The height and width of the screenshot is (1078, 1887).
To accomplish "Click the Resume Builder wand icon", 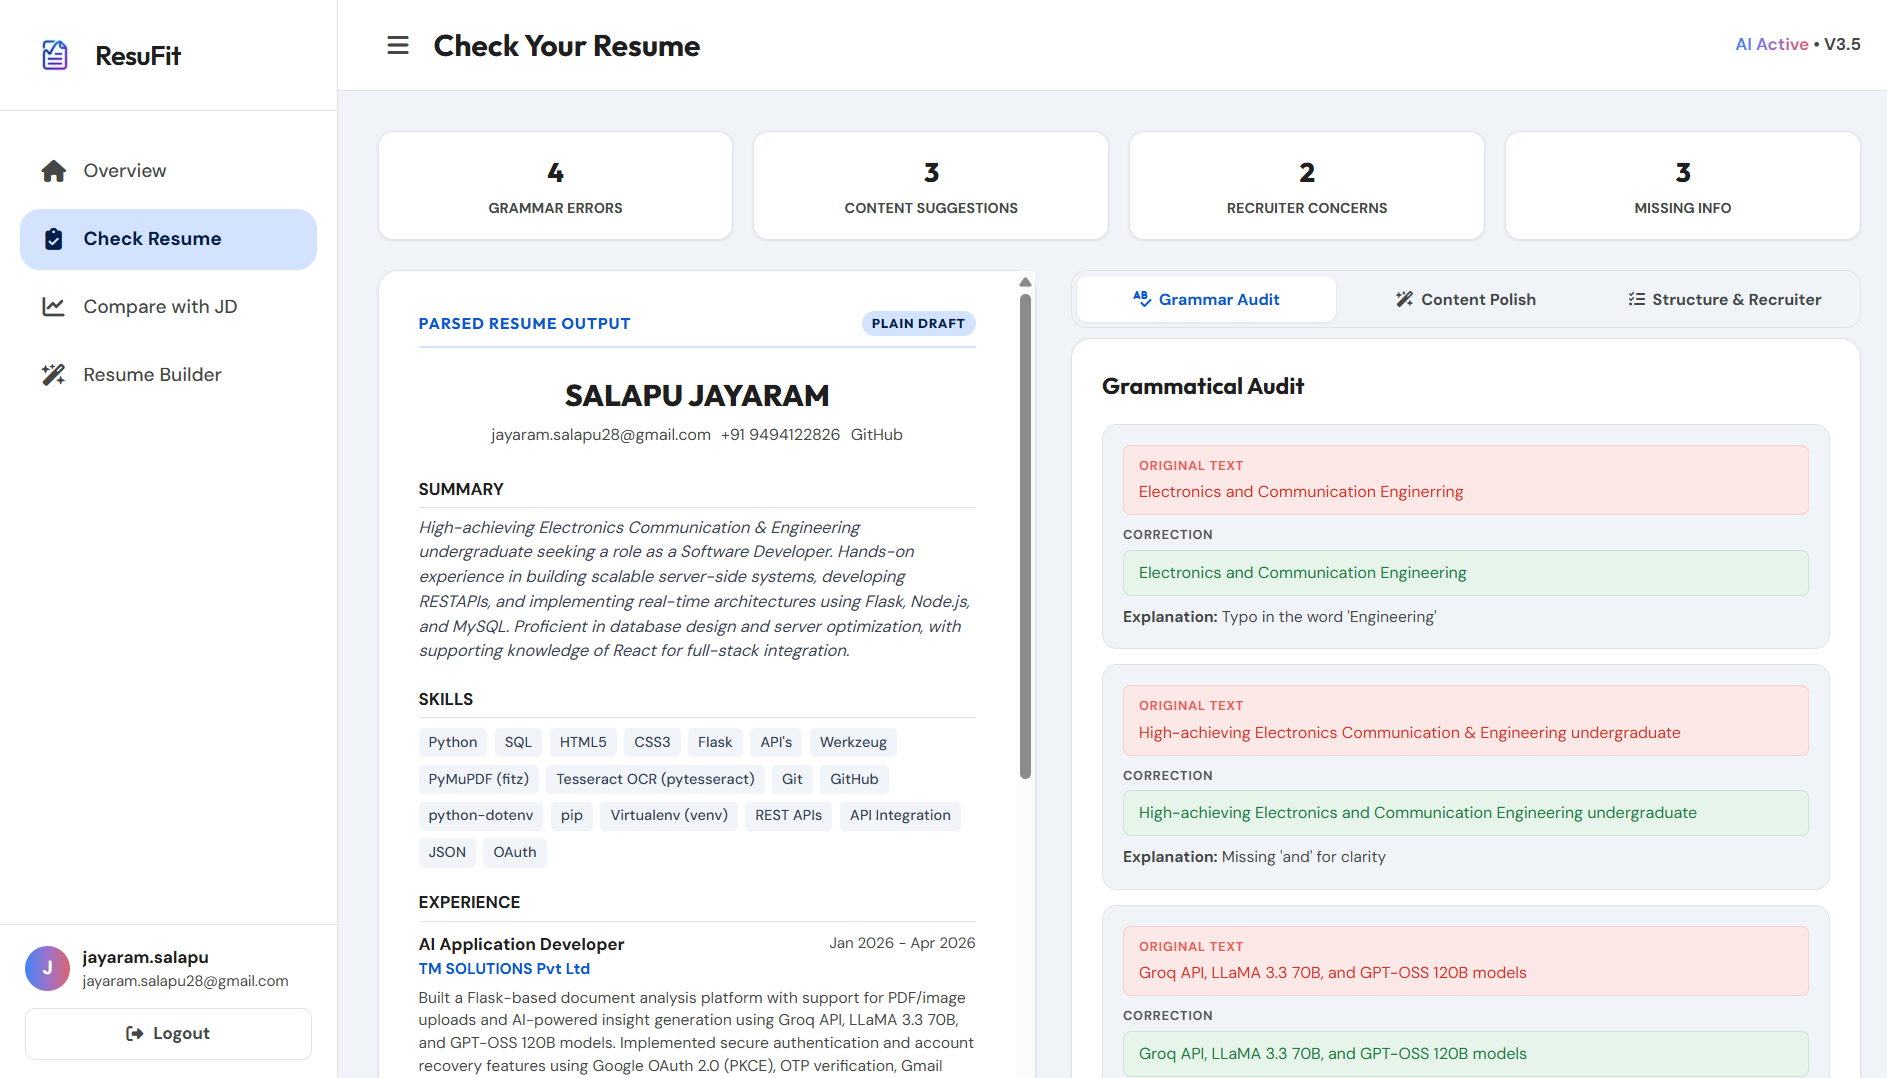I will click(54, 375).
